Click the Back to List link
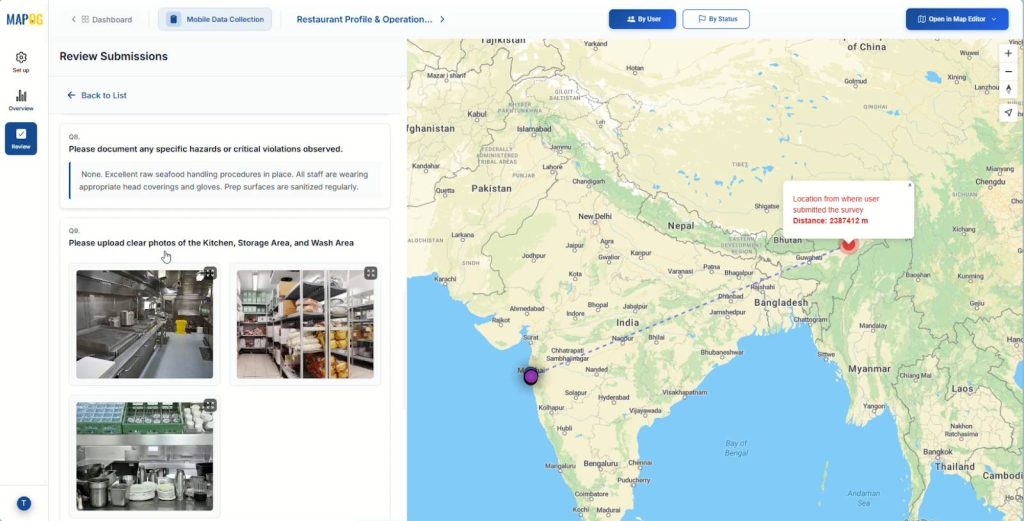Screen dimensions: 1024x521 coord(97,95)
